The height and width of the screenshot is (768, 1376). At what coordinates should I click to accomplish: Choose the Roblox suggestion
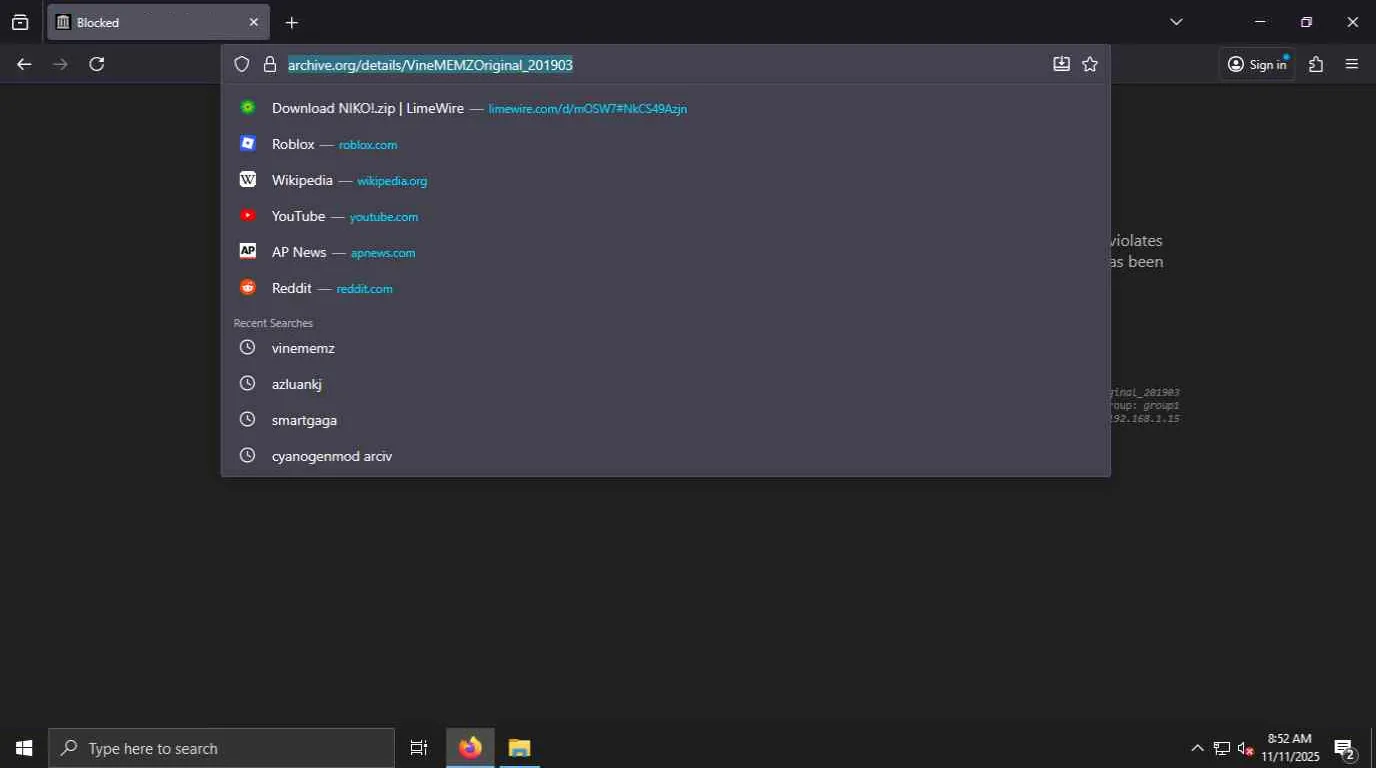(665, 144)
